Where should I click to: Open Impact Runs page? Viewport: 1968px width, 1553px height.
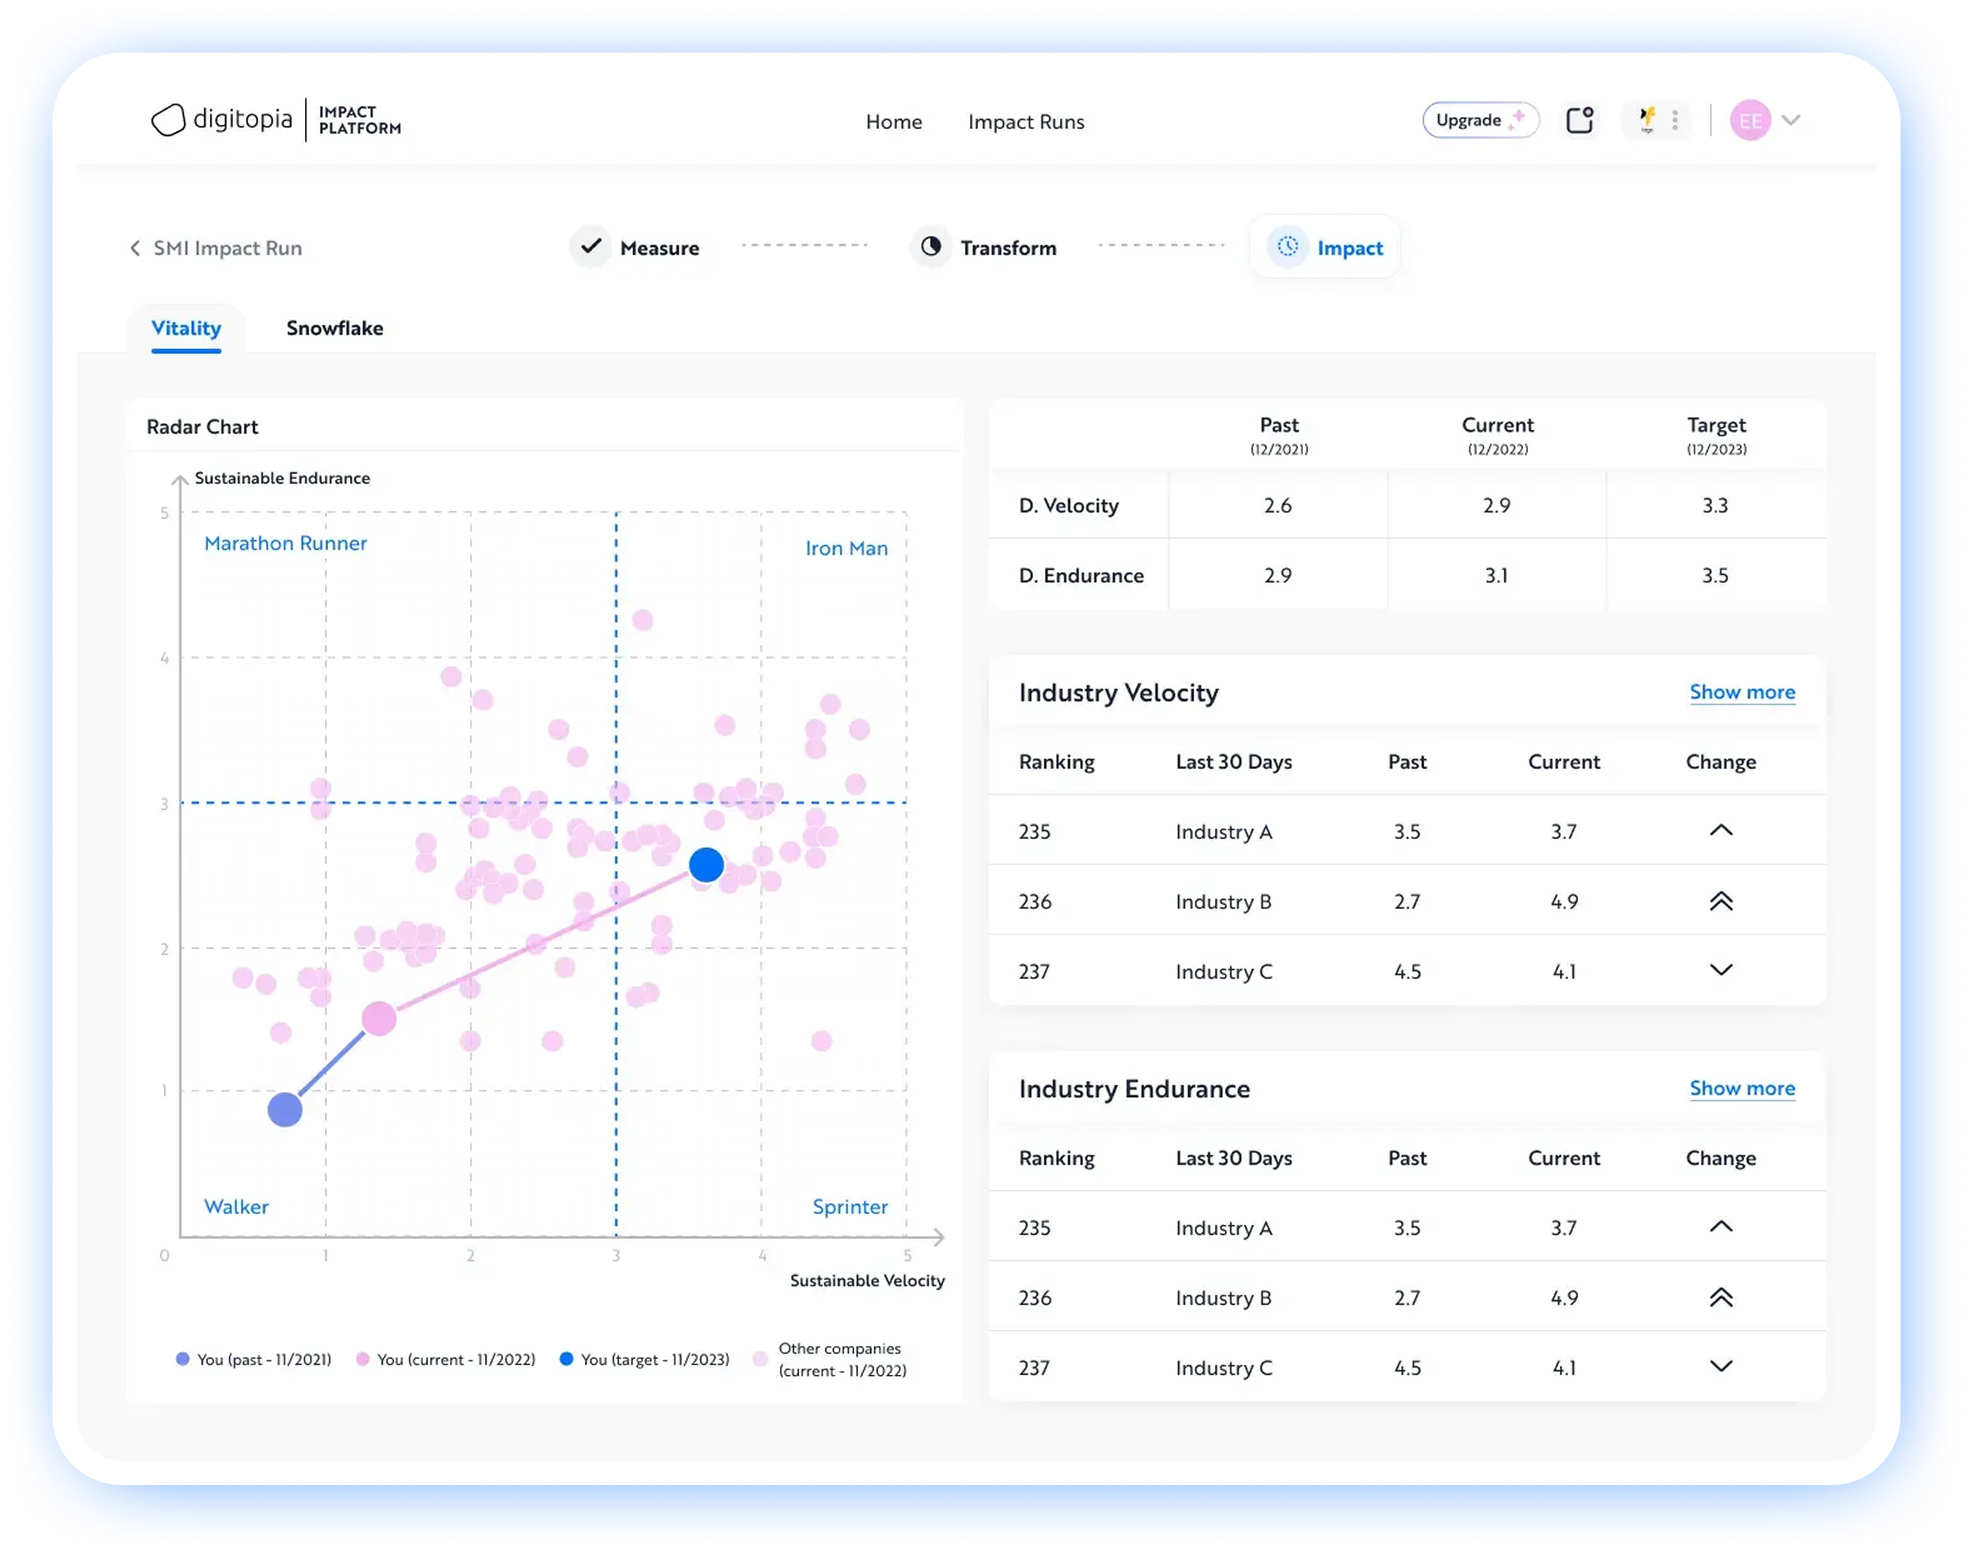(x=1026, y=121)
